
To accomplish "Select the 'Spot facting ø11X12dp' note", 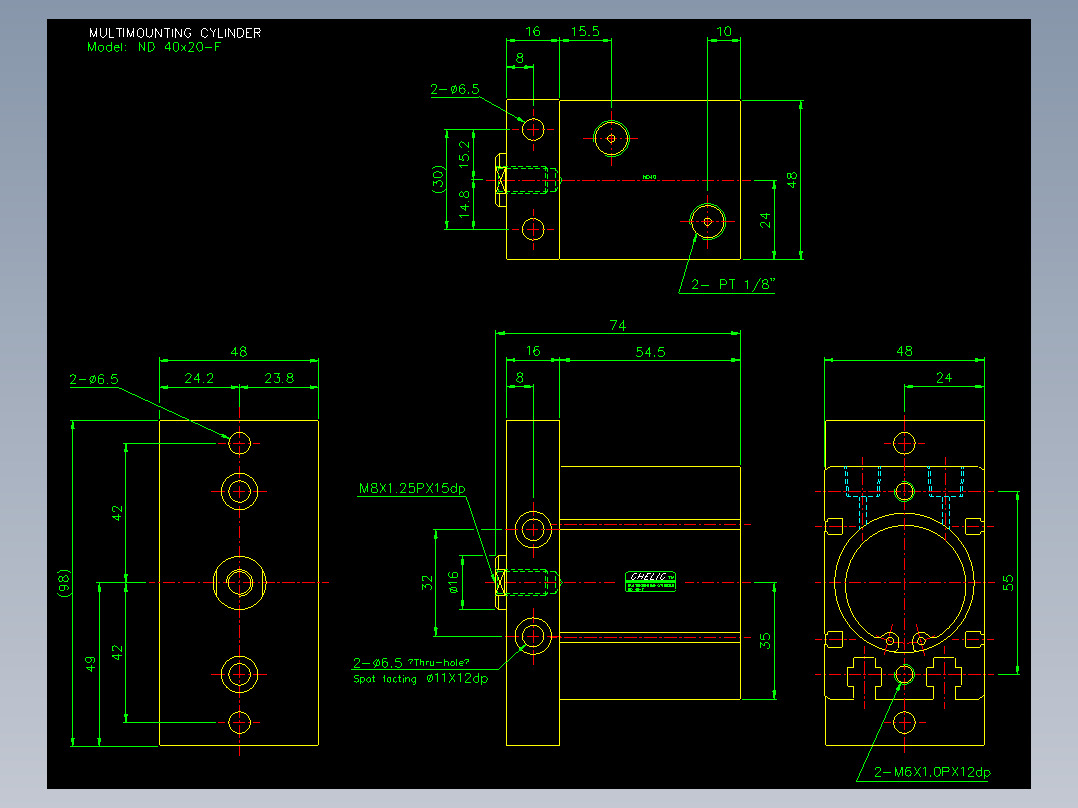I will click(x=421, y=679).
